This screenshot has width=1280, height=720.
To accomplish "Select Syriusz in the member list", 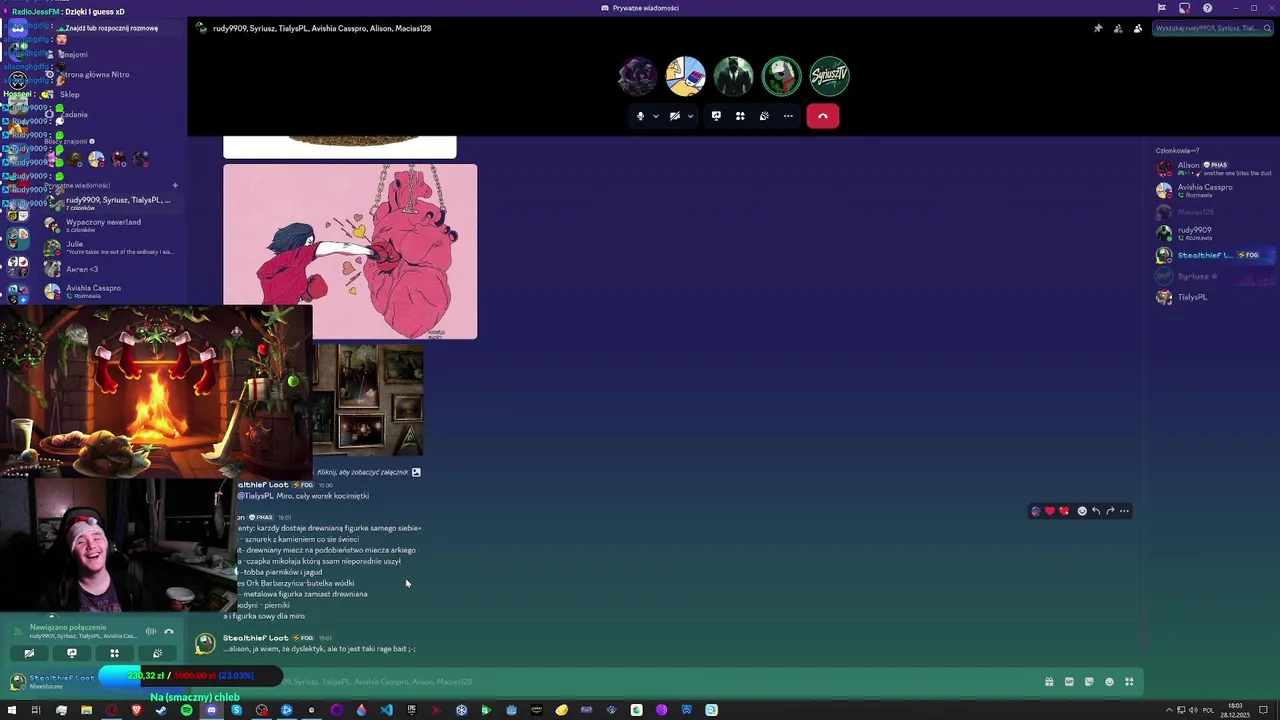I will click(x=1212, y=276).
